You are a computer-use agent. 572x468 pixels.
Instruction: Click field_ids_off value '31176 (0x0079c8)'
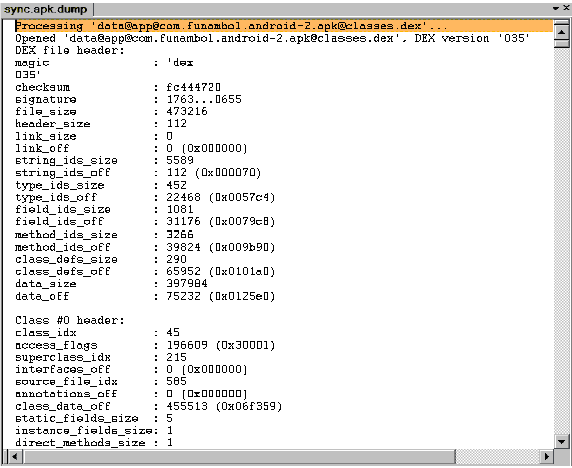tap(221, 222)
